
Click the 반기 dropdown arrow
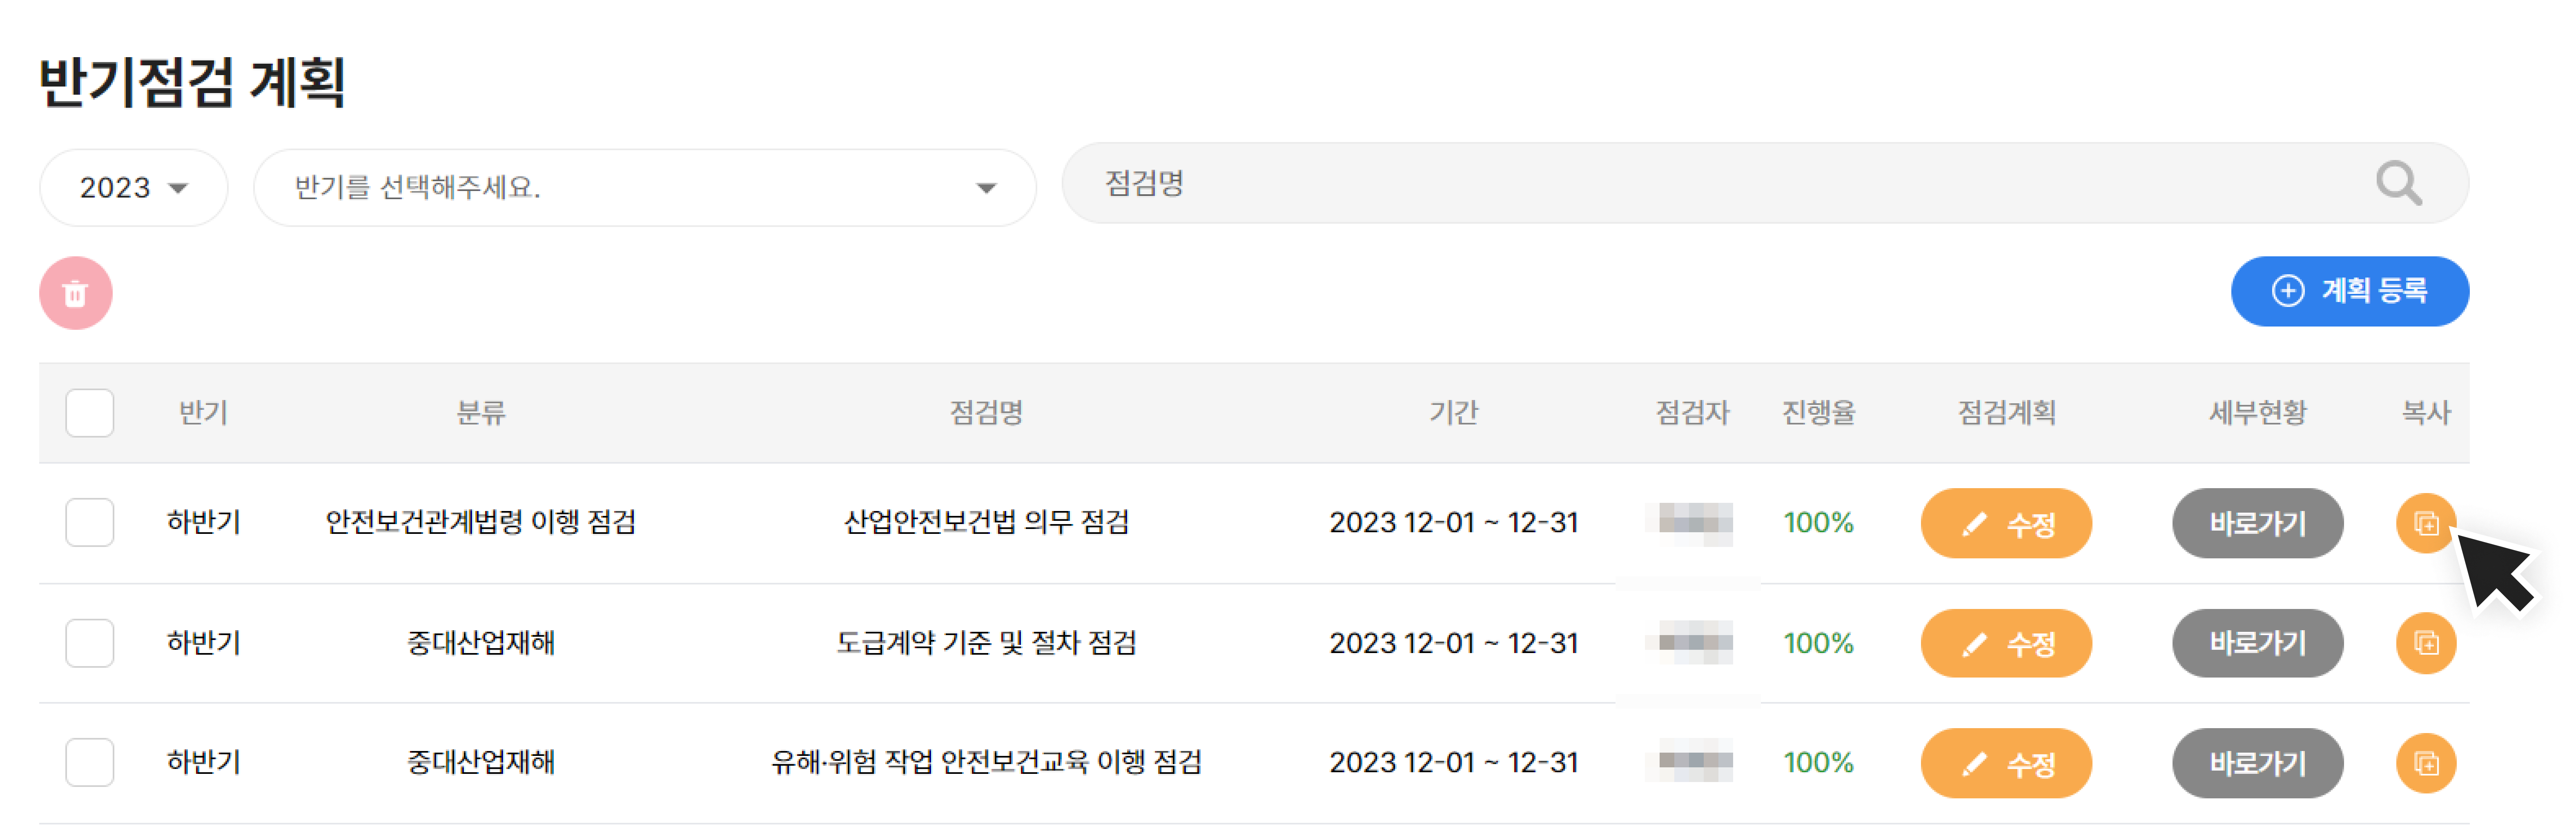pos(986,188)
